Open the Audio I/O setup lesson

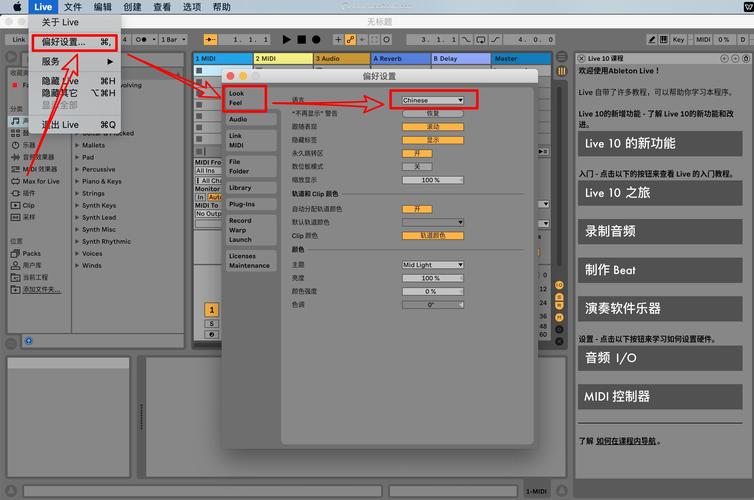[x=660, y=358]
